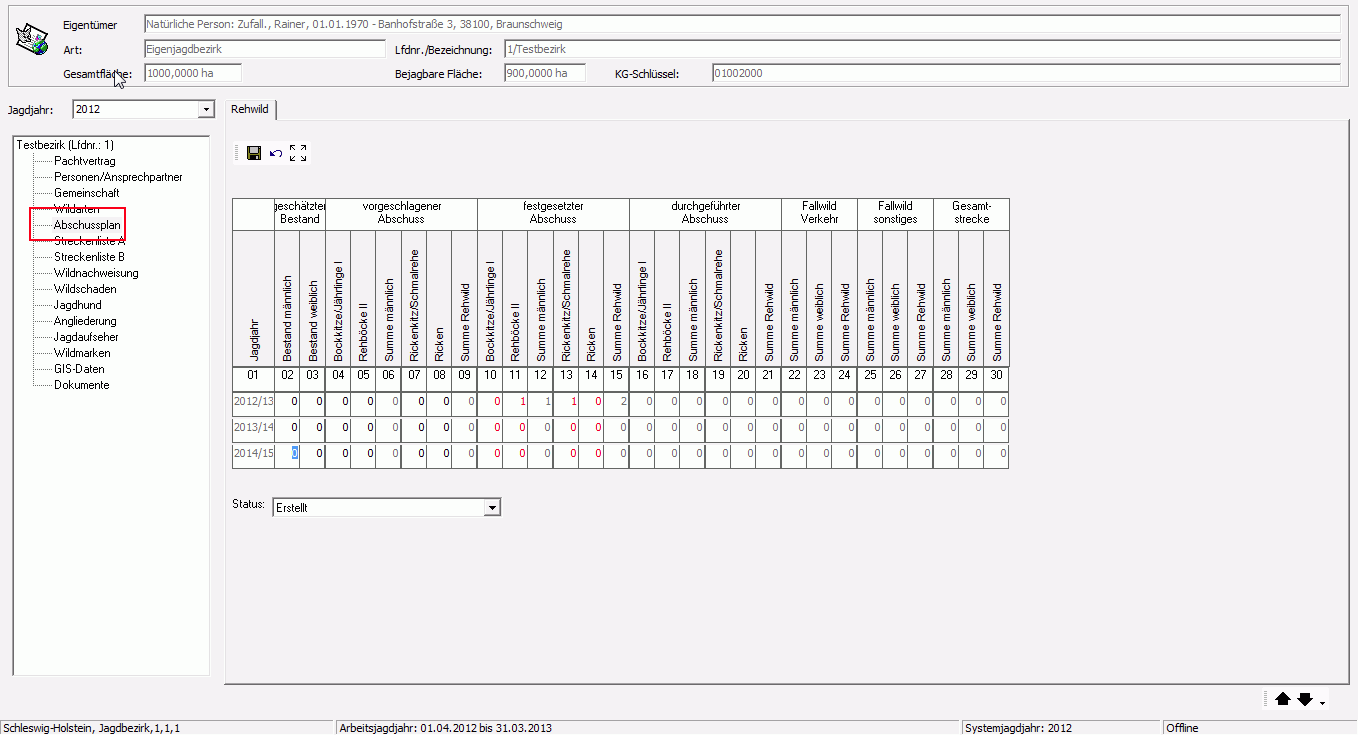Click the black up arrow icon
The width and height of the screenshot is (1358, 735).
(x=1283, y=700)
